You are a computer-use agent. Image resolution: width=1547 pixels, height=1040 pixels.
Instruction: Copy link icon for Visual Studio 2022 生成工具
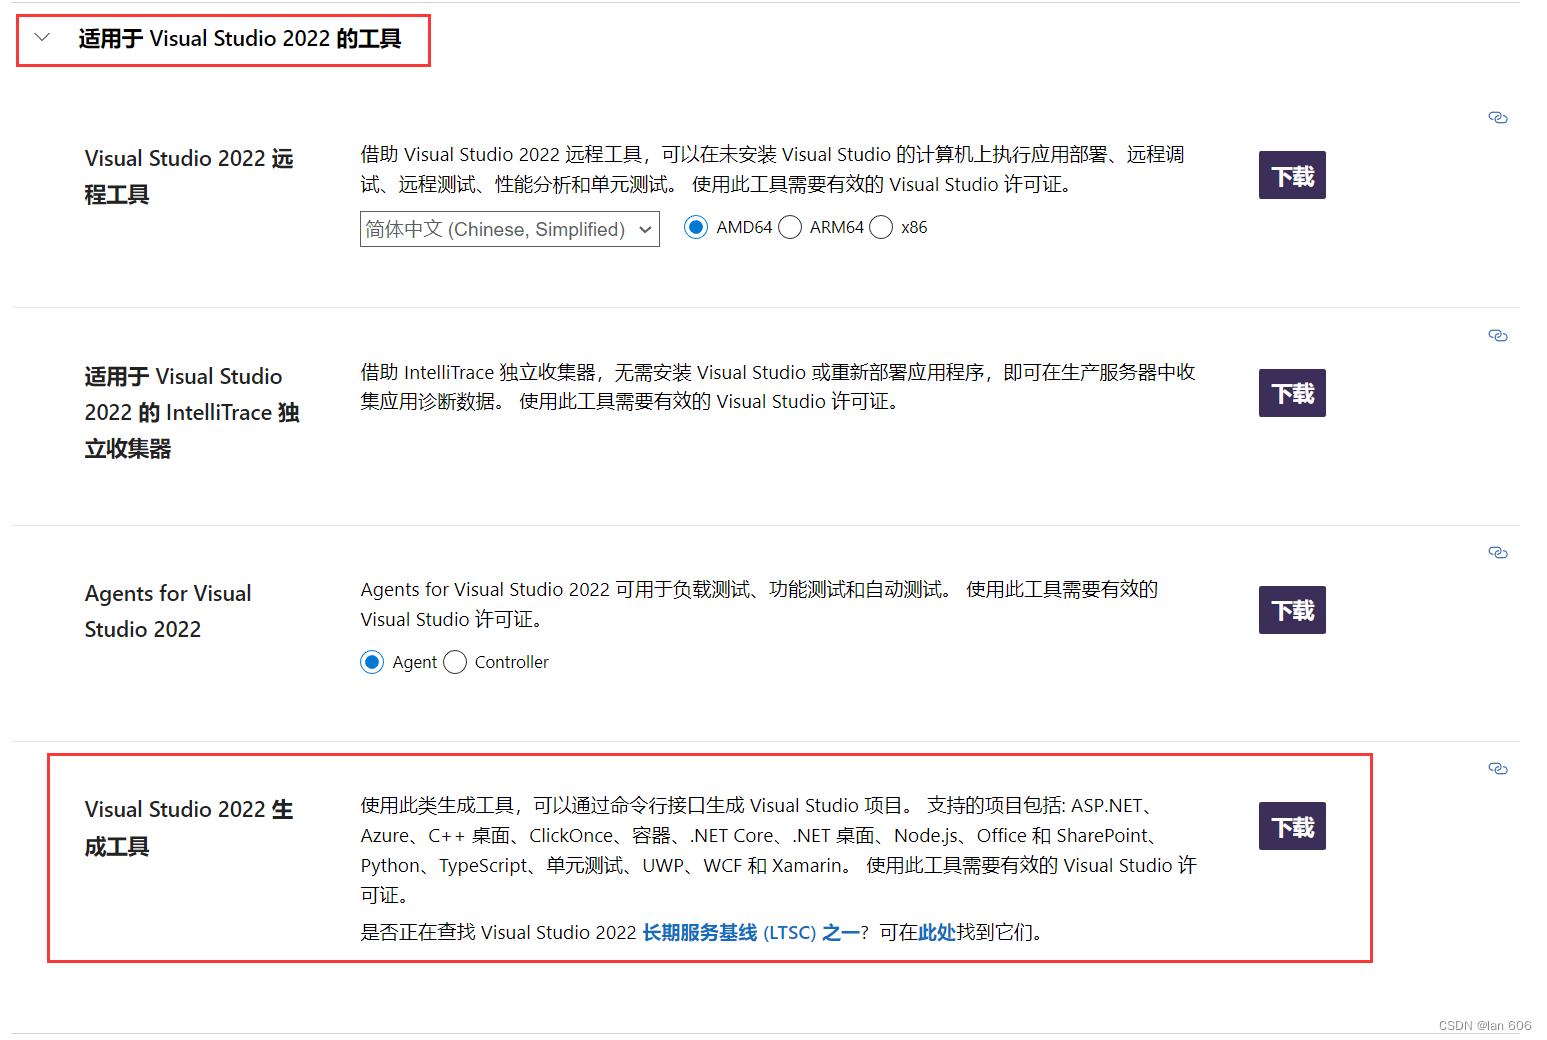tap(1497, 769)
